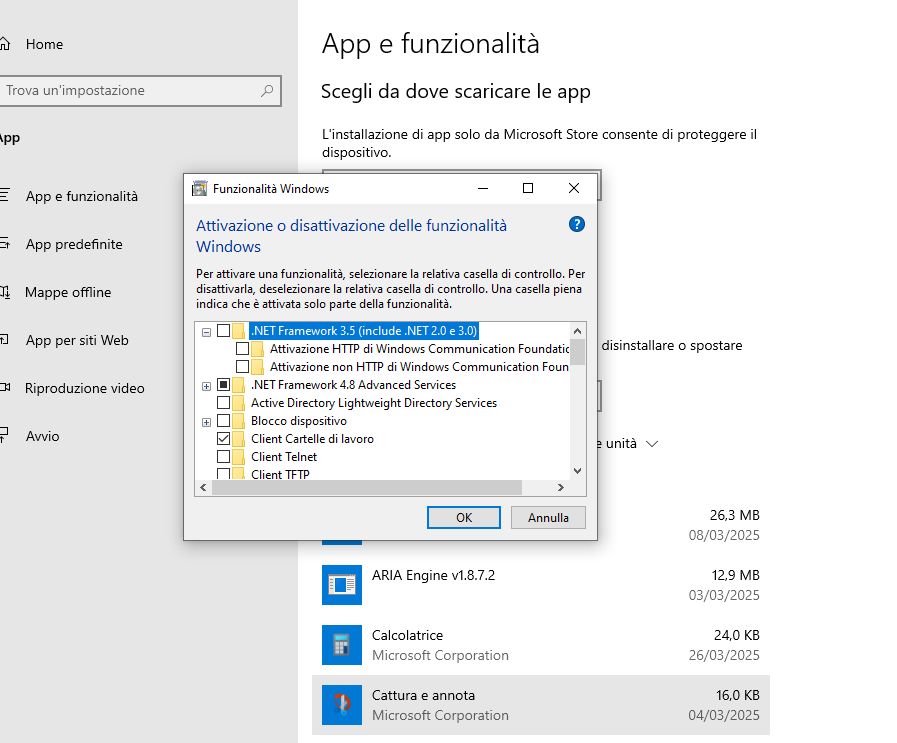This screenshot has width=897, height=743.
Task: Expand the Blocco dispositivo tree node
Action: tap(207, 422)
